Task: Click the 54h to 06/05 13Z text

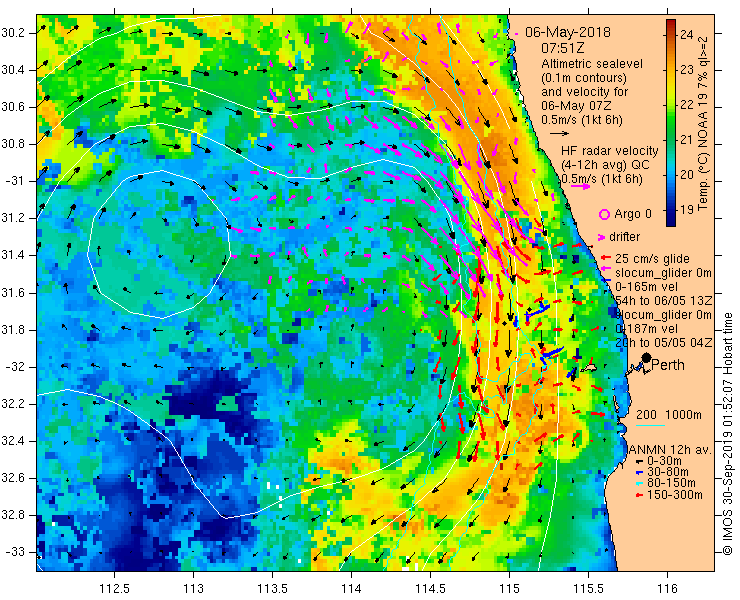Action: coord(664,301)
